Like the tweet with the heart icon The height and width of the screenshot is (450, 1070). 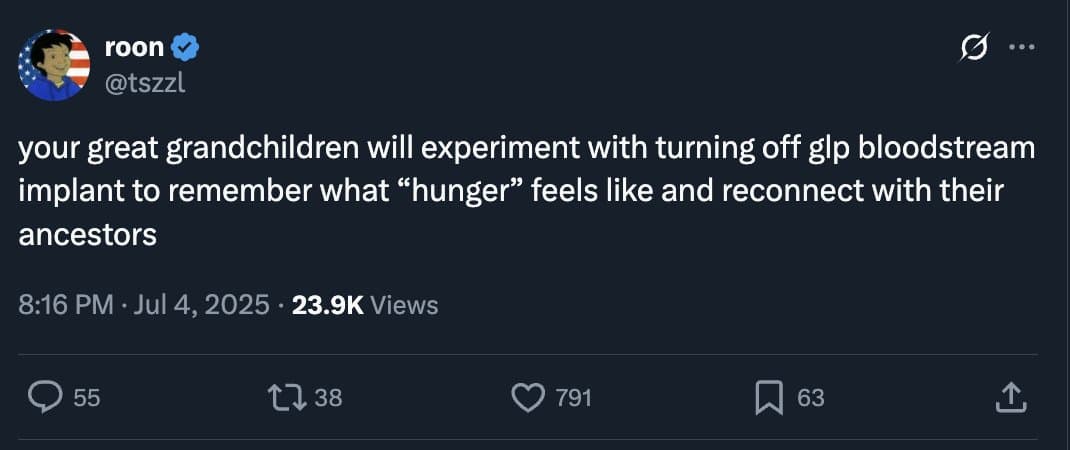527,398
